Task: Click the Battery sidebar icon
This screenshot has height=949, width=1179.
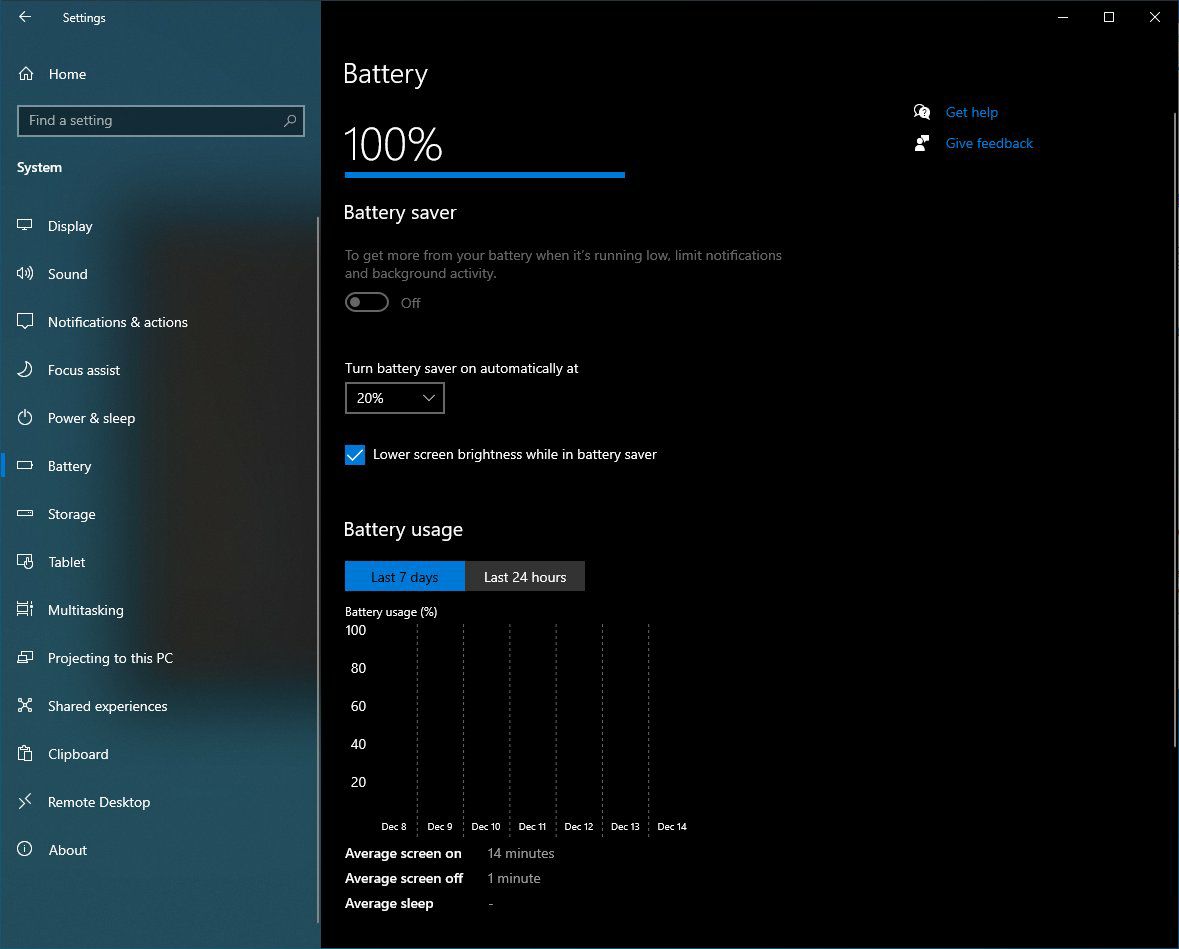Action: [25, 465]
